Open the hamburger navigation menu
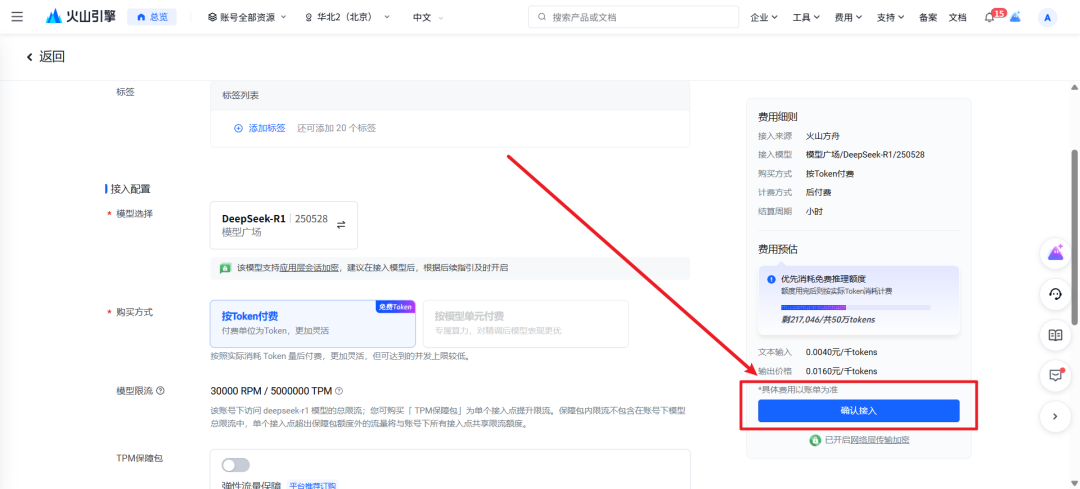Image resolution: width=1080 pixels, height=489 pixels. (x=17, y=17)
